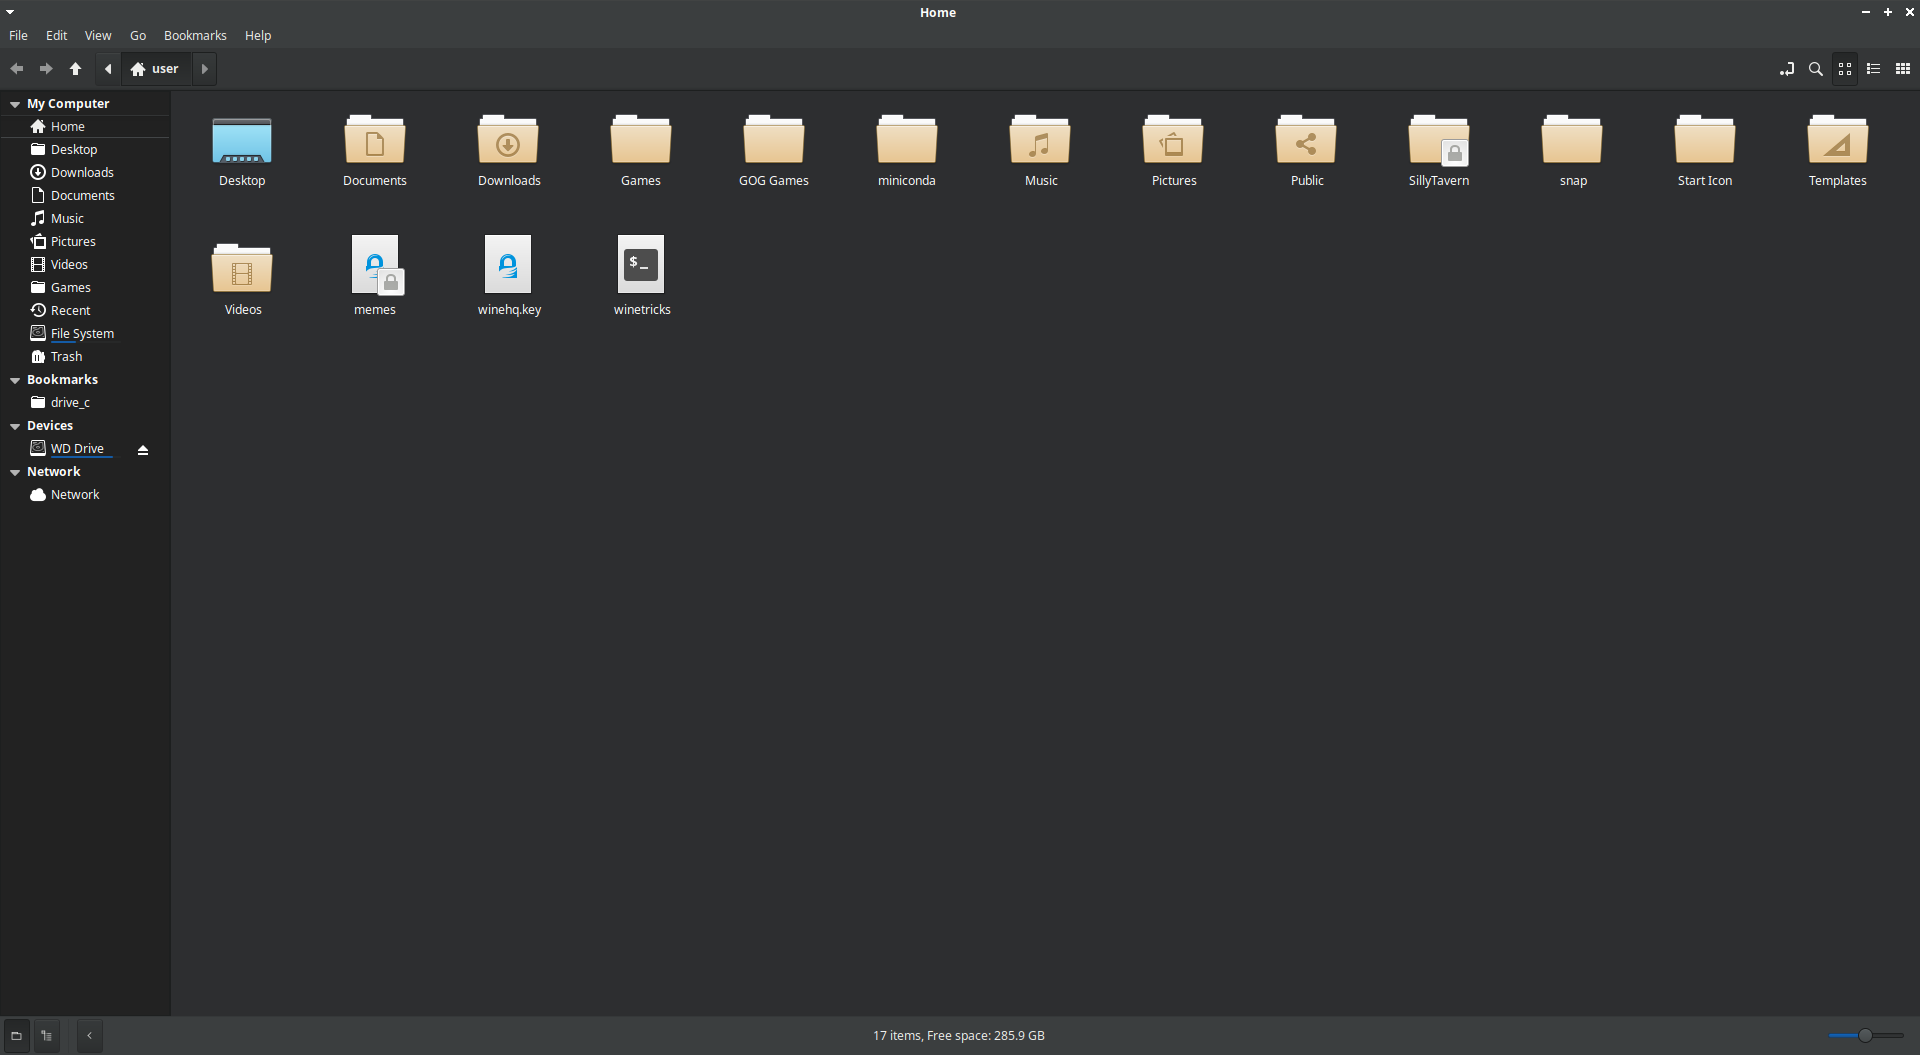Open Downloads from the sidebar

pos(85,173)
